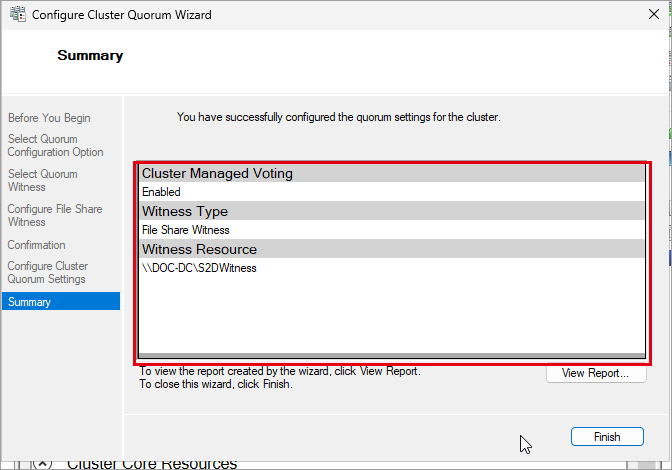672x470 pixels.
Task: Select the highlighted Summary step
Action: pos(61,301)
